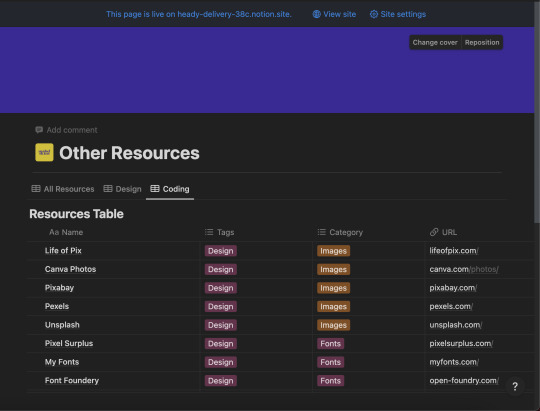Screen dimensions: 540x411
Task: Open the pixelsurplus.com/ URL
Action: tap(461, 344)
